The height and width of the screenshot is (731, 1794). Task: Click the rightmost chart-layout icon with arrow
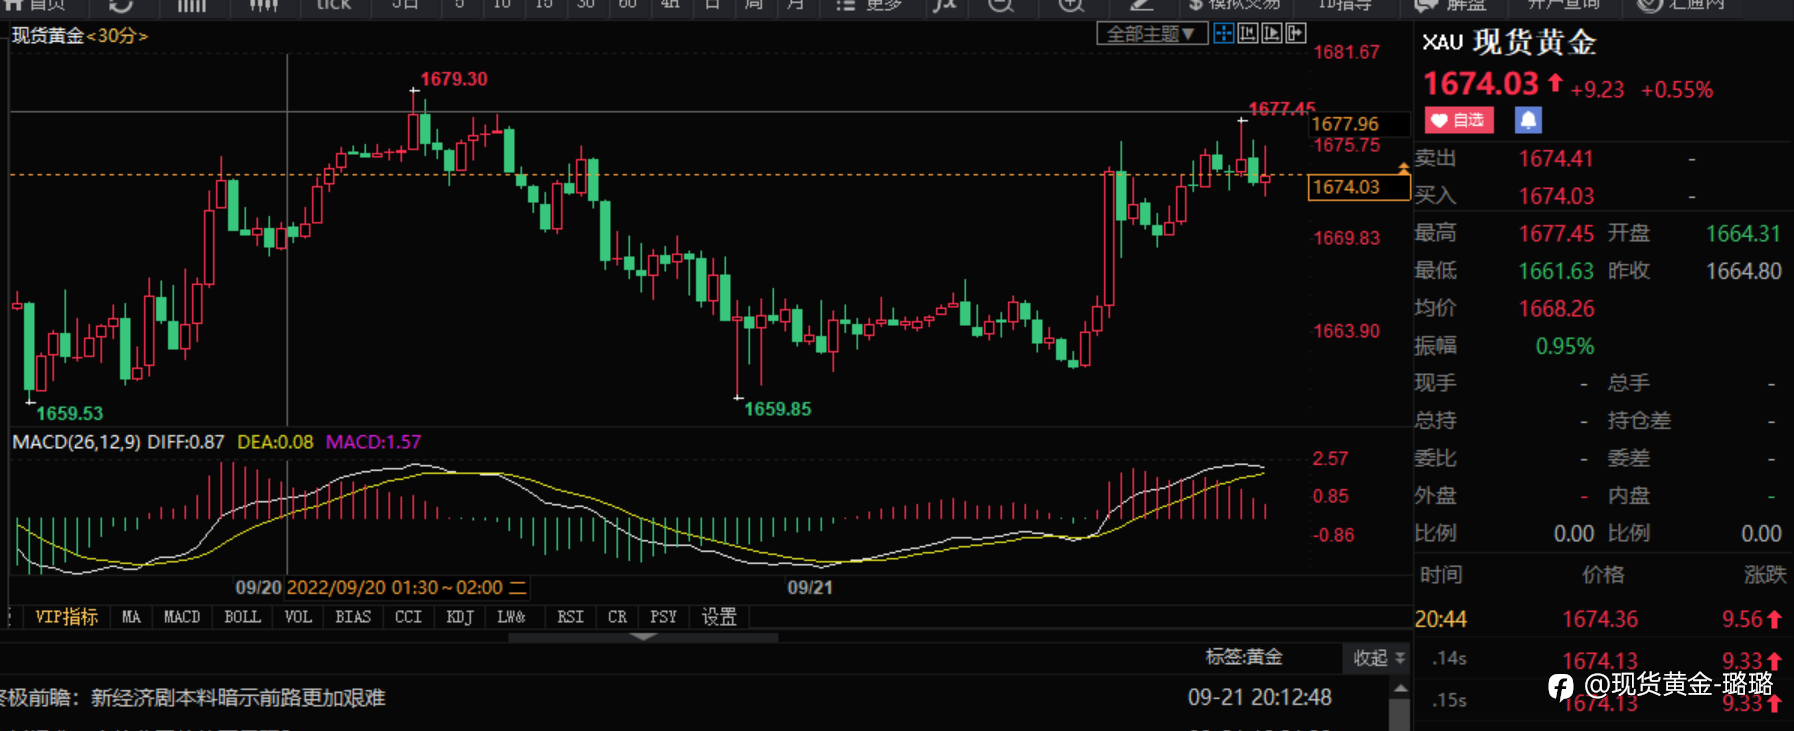point(1296,34)
